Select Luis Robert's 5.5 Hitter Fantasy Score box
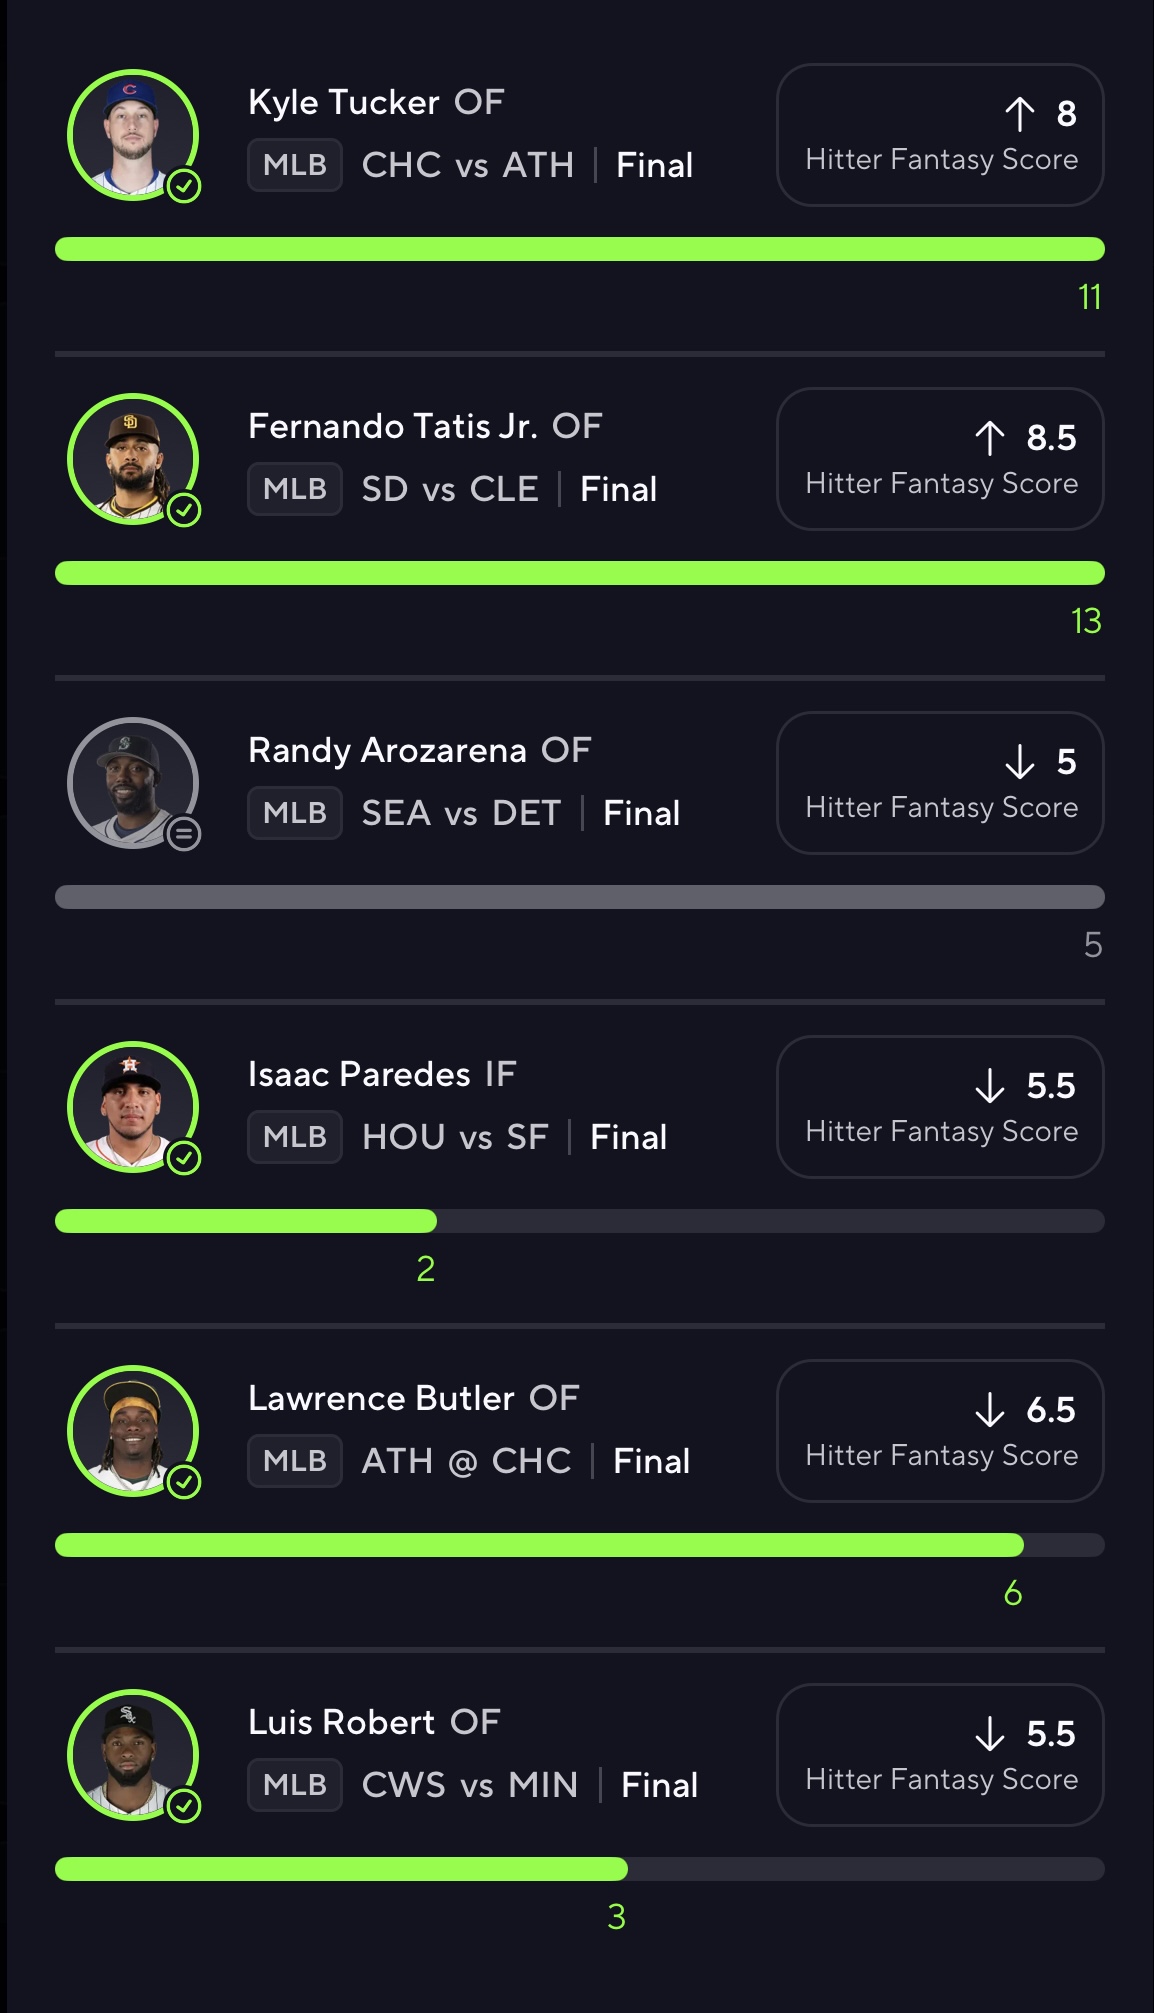Image resolution: width=1154 pixels, height=2013 pixels. click(940, 1755)
